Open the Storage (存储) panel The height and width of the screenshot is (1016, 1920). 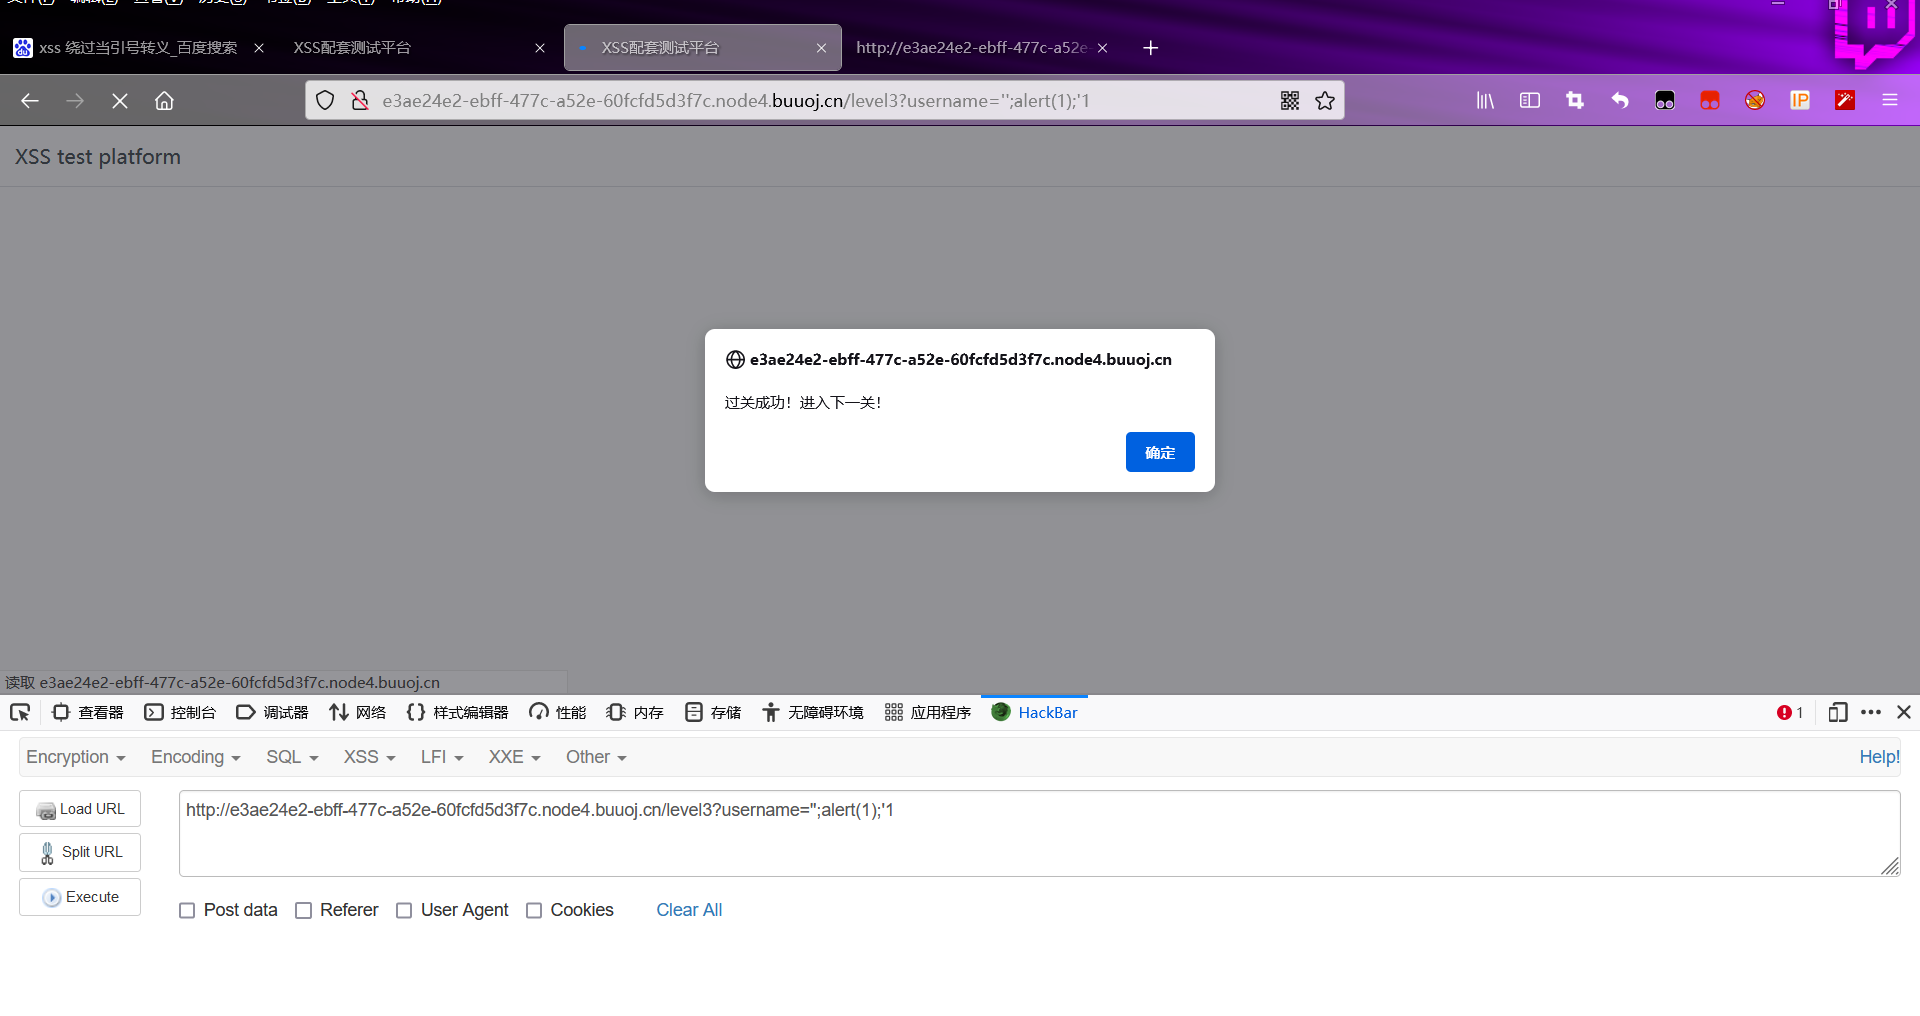(x=712, y=712)
